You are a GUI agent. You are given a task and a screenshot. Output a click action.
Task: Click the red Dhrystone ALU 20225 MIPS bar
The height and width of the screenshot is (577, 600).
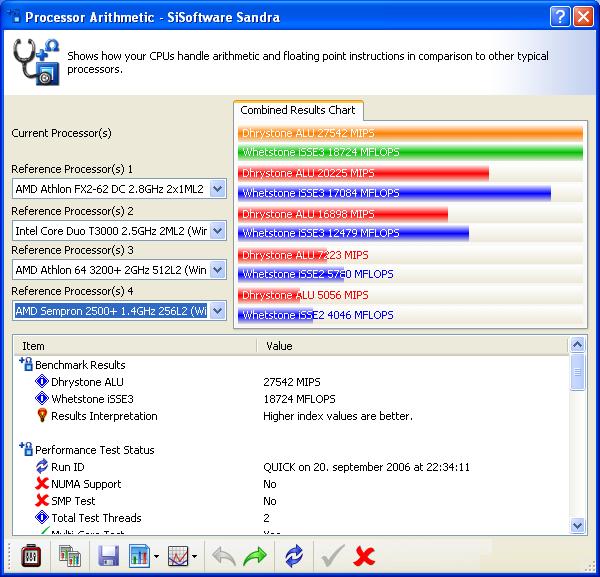click(x=363, y=173)
